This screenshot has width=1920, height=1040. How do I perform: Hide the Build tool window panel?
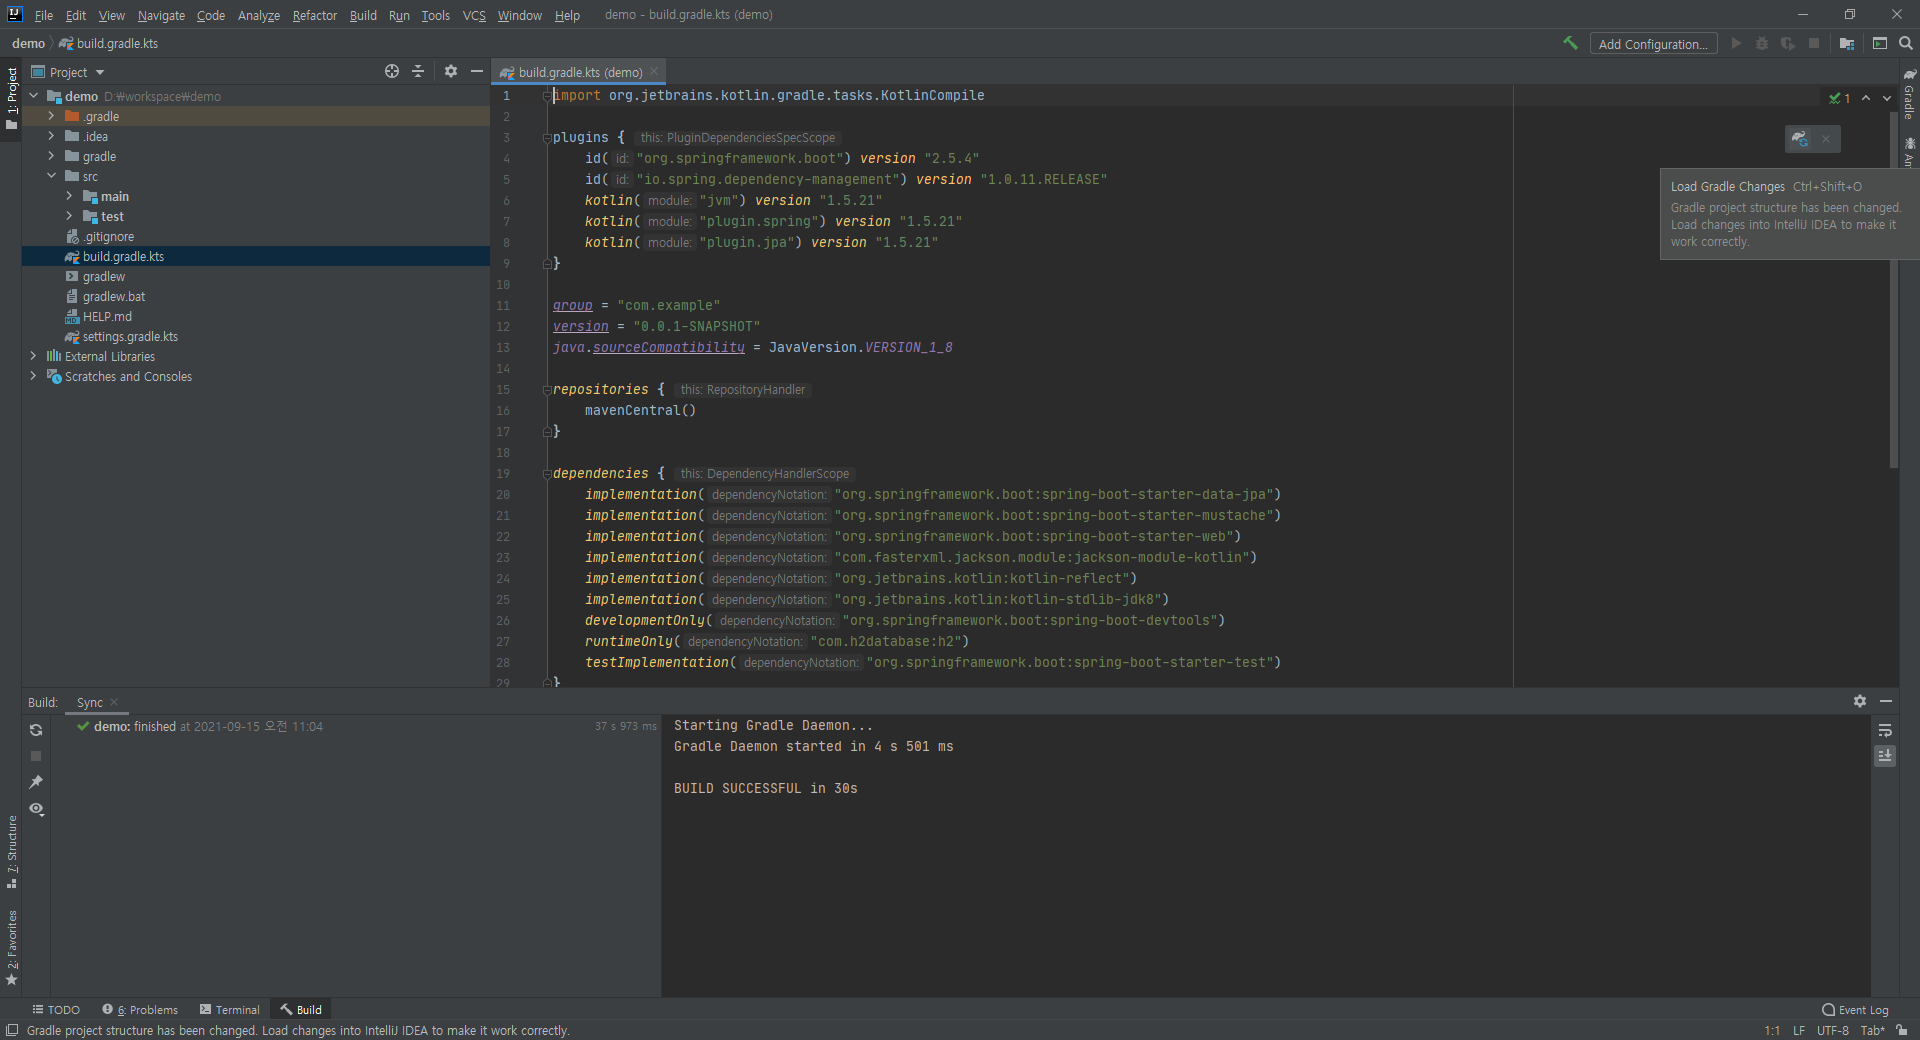click(x=1886, y=701)
